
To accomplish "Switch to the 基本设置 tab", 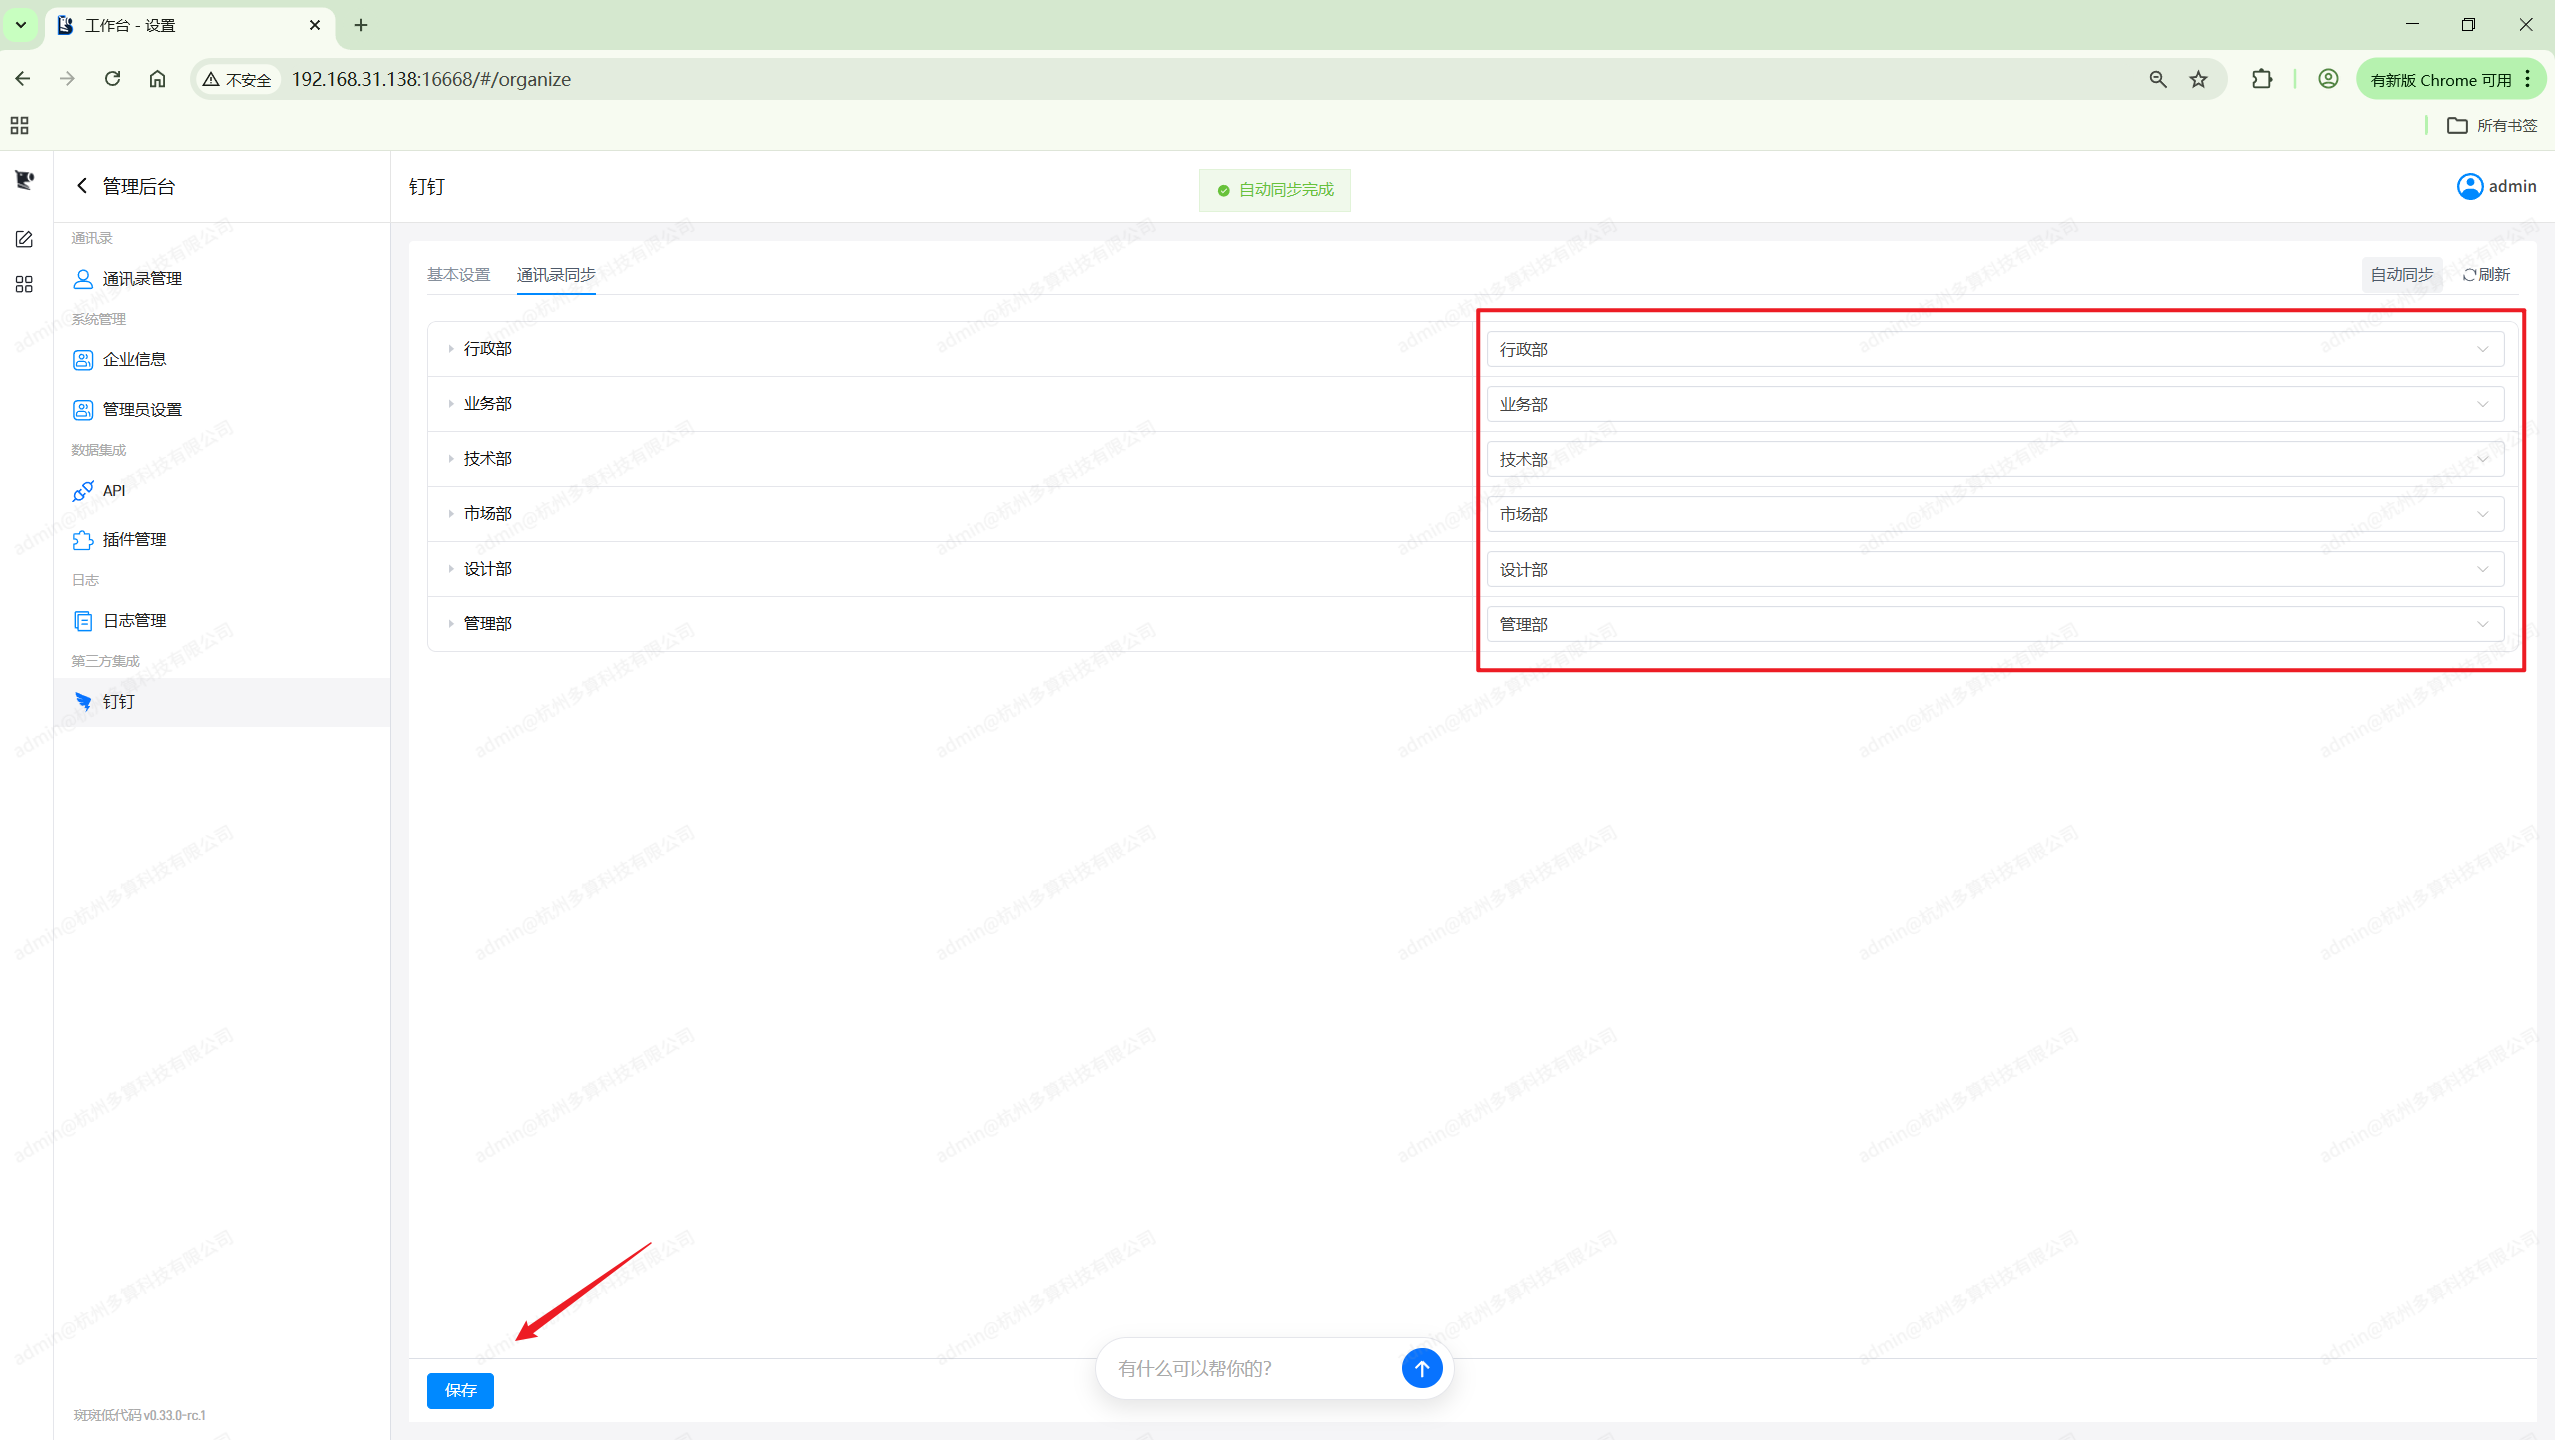I will 458,275.
